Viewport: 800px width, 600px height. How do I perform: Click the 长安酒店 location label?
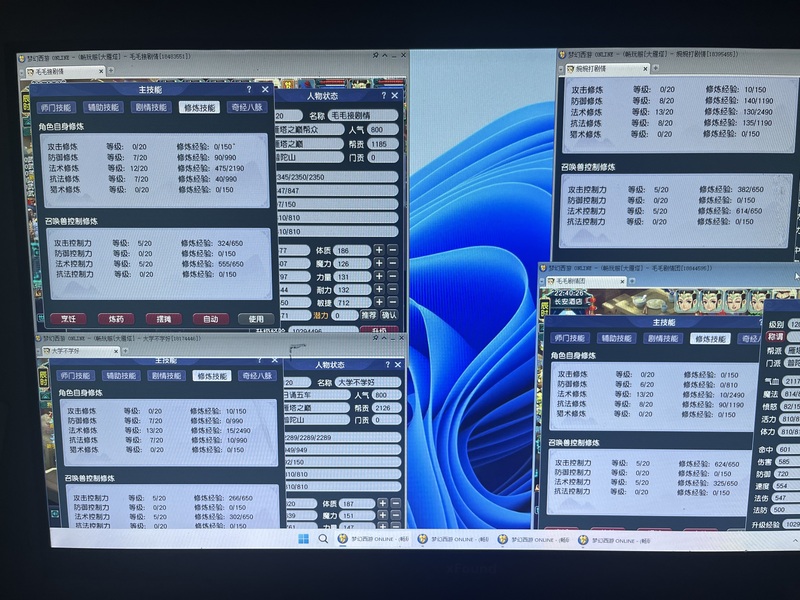(x=568, y=302)
